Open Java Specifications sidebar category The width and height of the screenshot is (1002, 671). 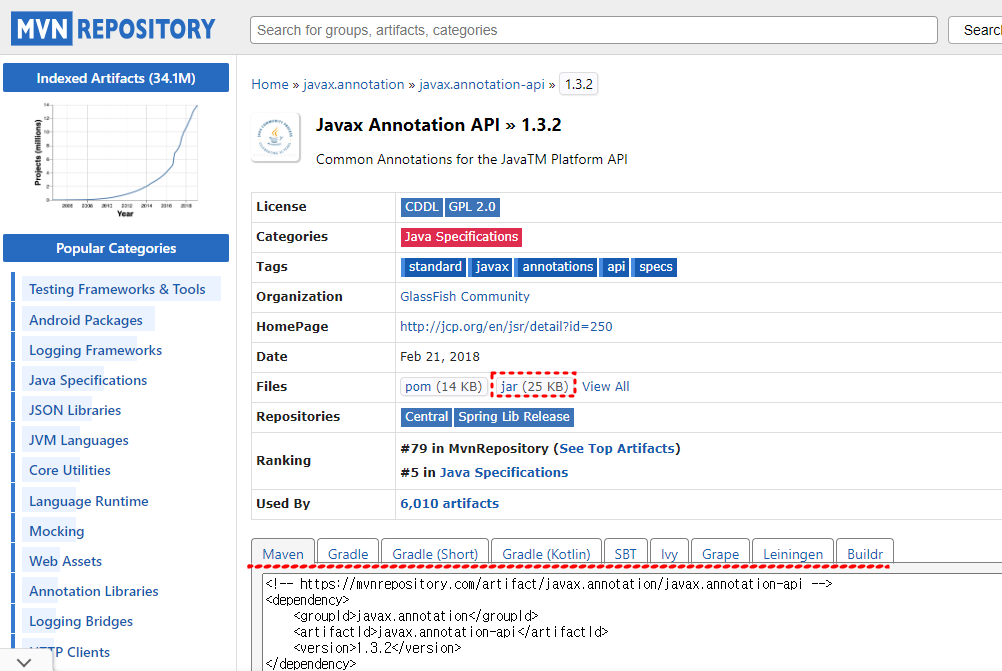click(x=88, y=380)
